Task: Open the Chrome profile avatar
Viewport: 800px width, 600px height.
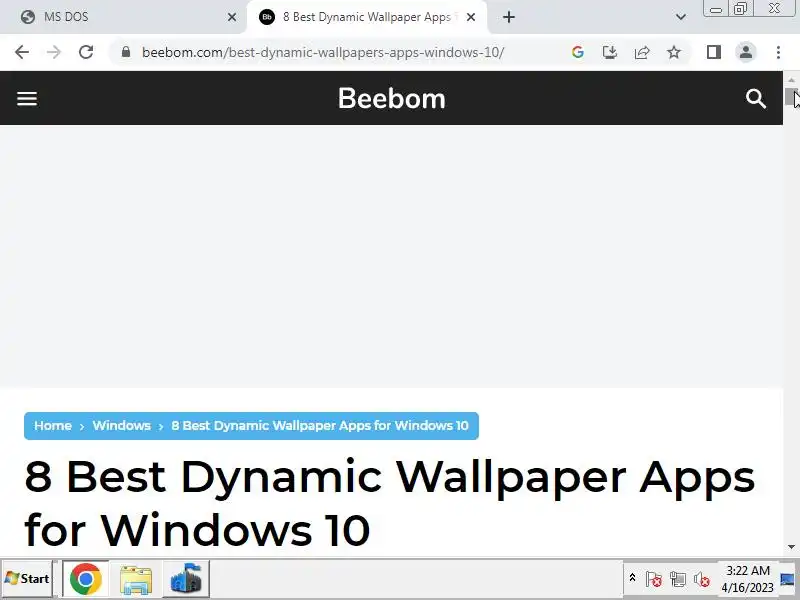Action: (746, 52)
